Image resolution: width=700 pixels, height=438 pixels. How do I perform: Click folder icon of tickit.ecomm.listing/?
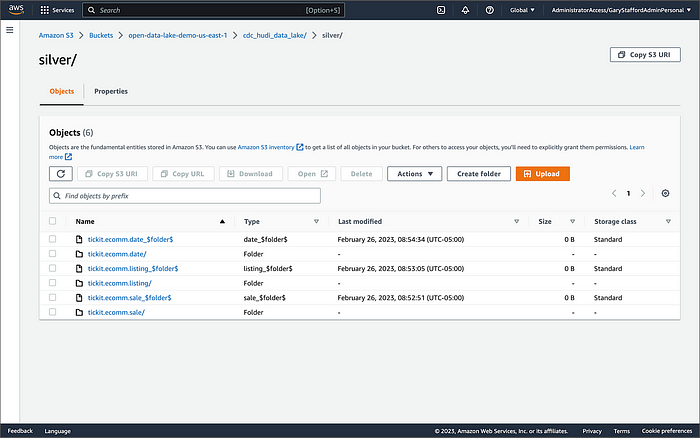click(79, 283)
